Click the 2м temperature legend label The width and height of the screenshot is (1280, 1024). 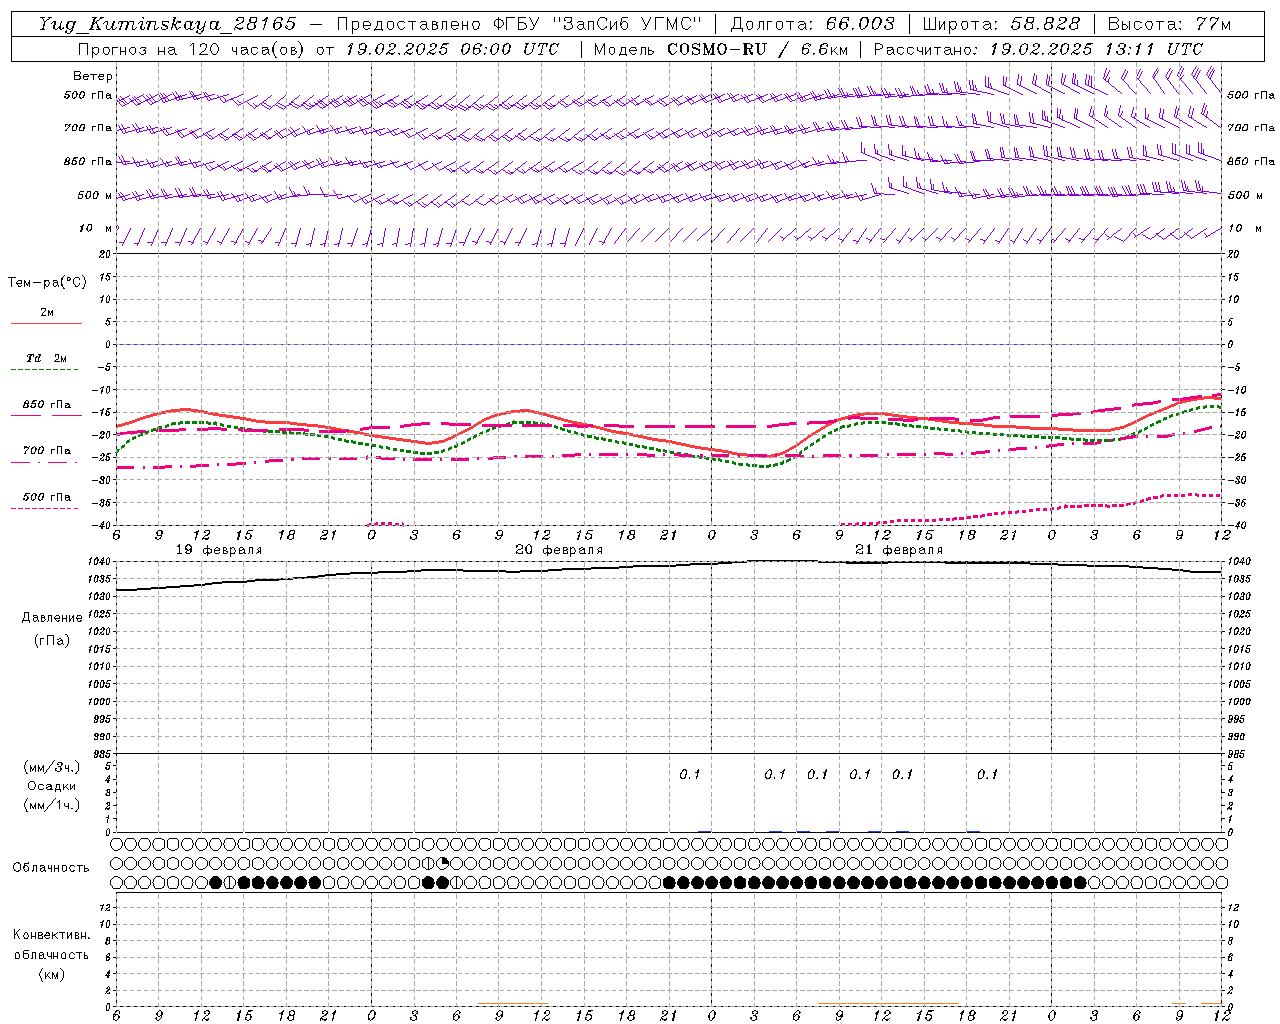coord(47,313)
